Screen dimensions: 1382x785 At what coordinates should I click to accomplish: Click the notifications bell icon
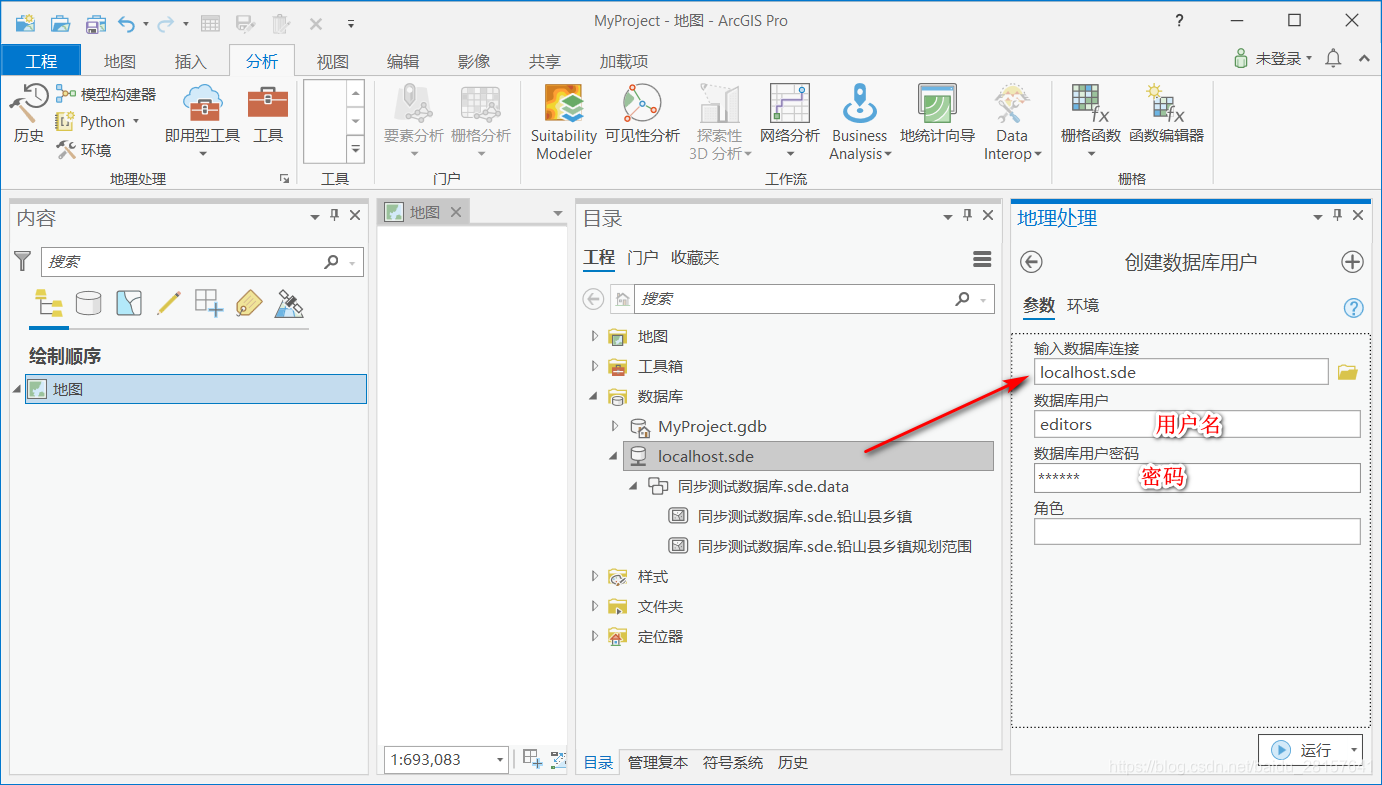[1333, 59]
